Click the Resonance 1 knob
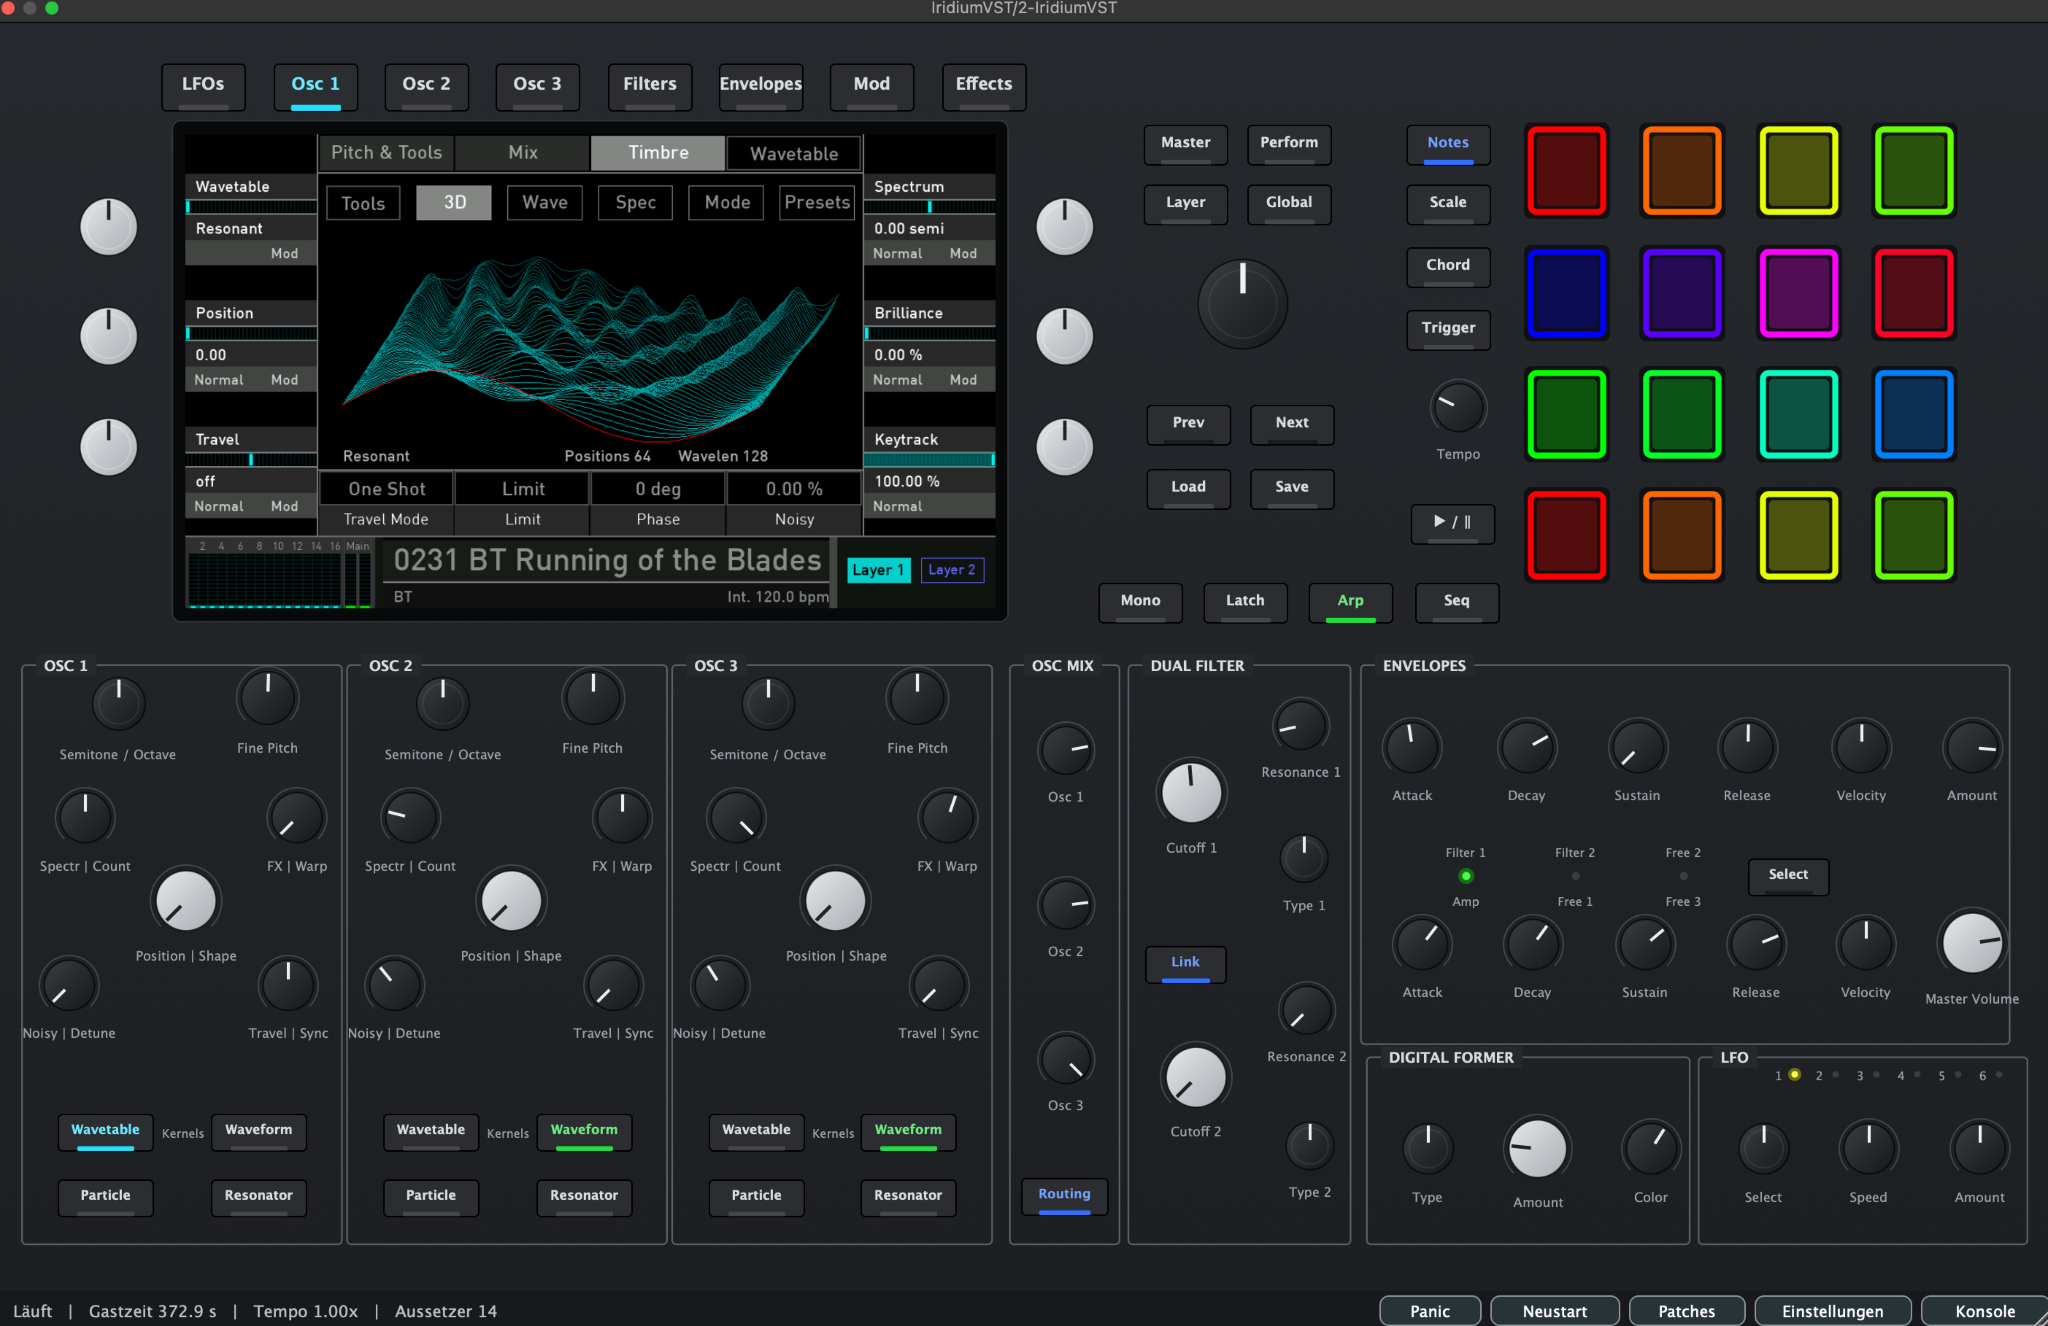 (x=1300, y=725)
